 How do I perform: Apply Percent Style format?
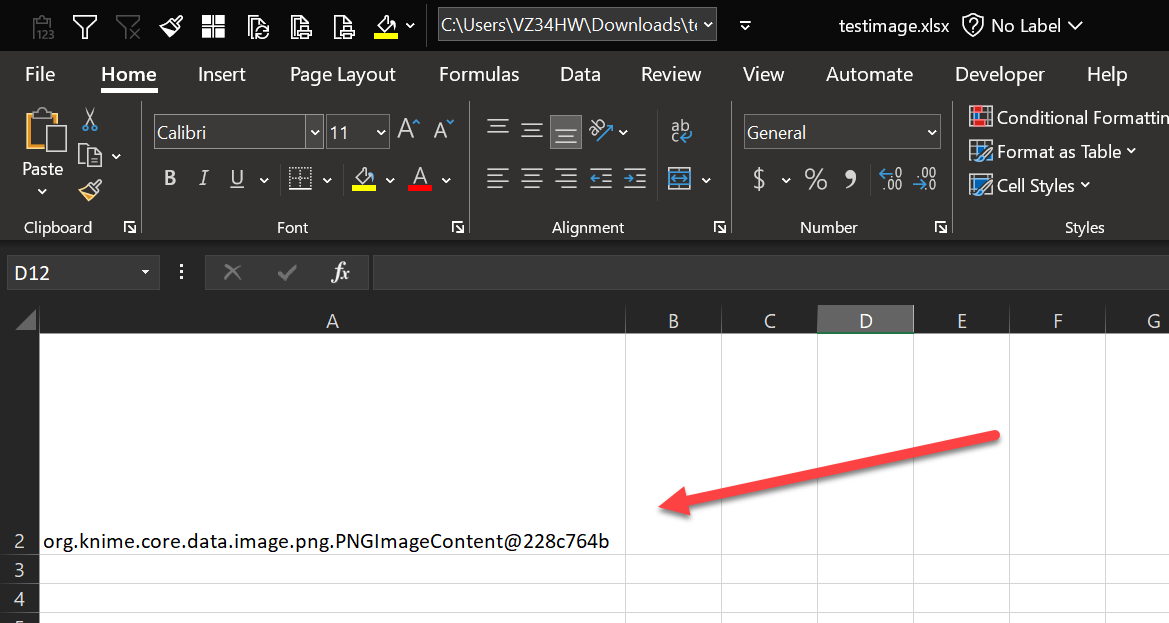pos(816,180)
